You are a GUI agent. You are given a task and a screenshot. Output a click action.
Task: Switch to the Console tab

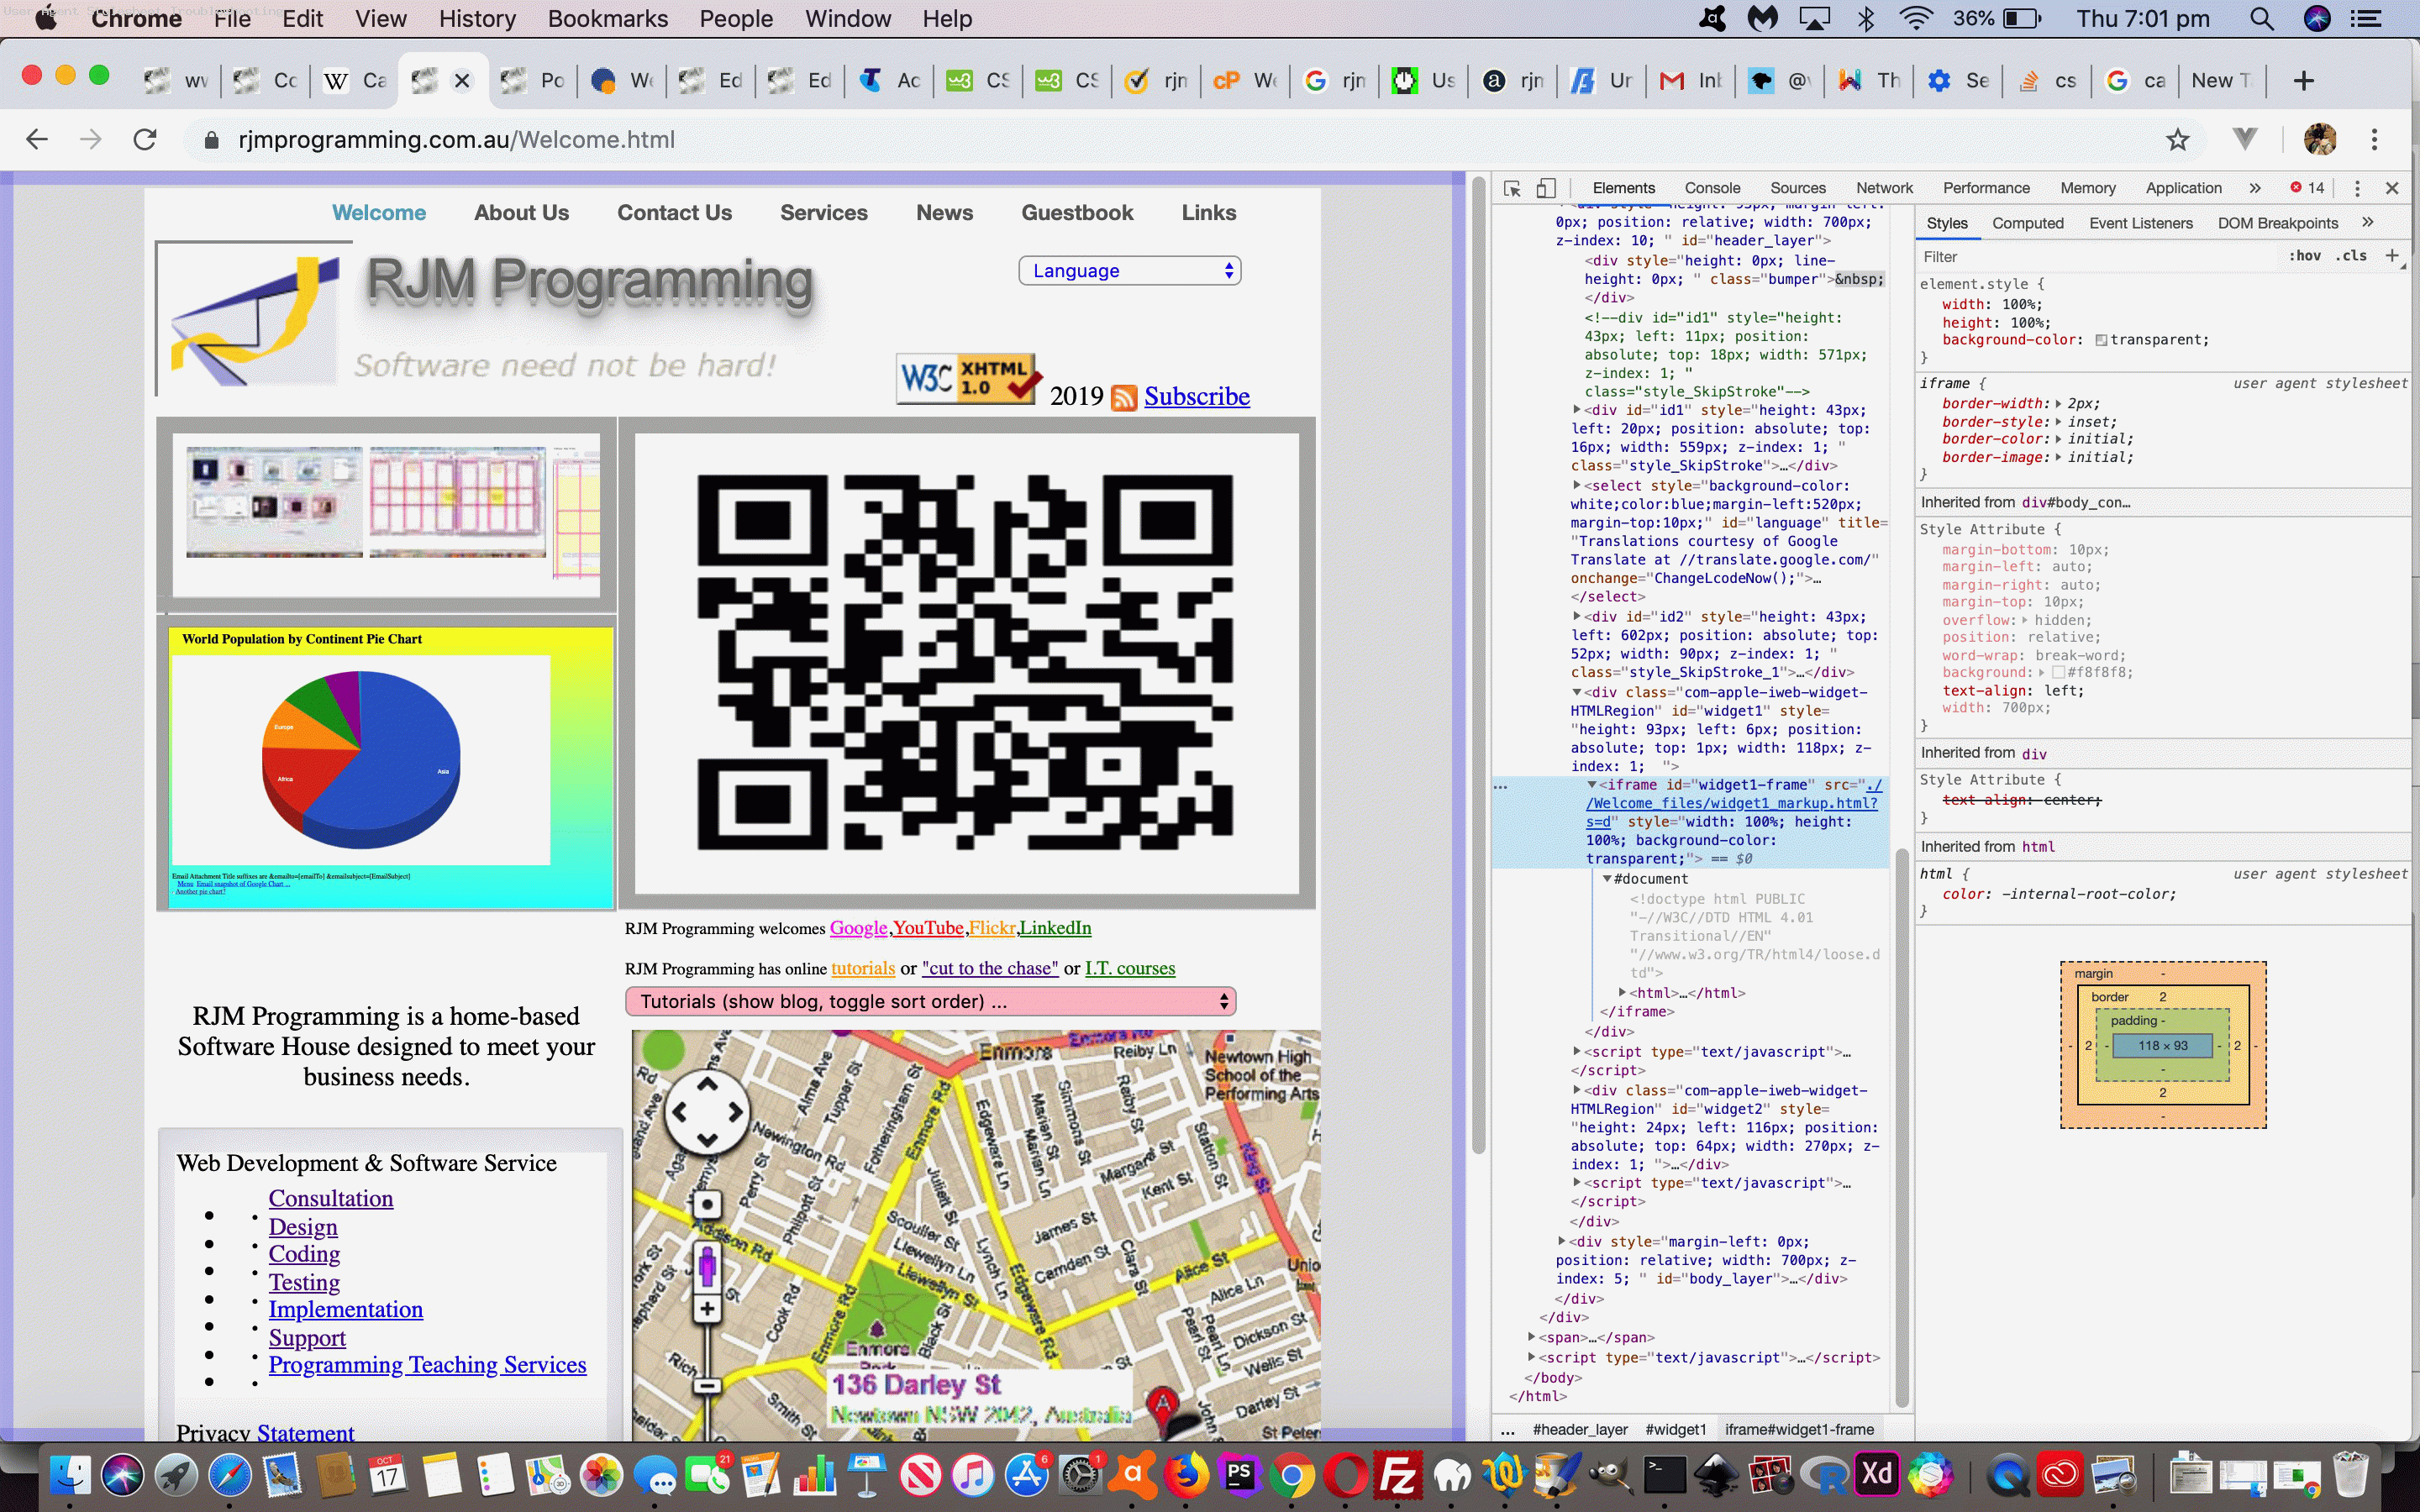[x=1712, y=188]
